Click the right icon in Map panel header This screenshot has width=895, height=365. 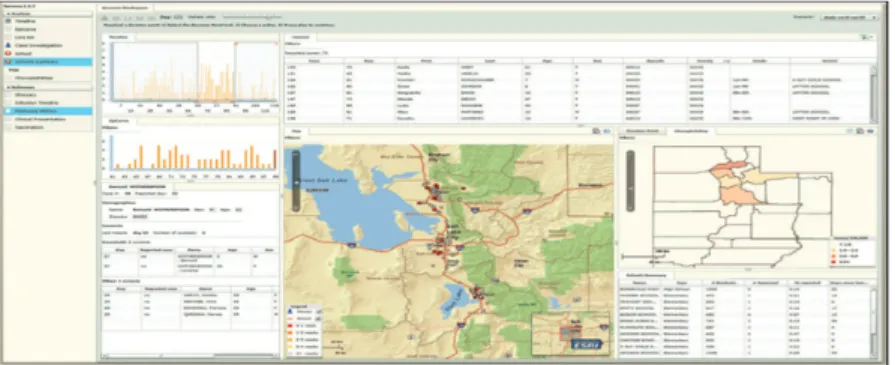click(607, 131)
